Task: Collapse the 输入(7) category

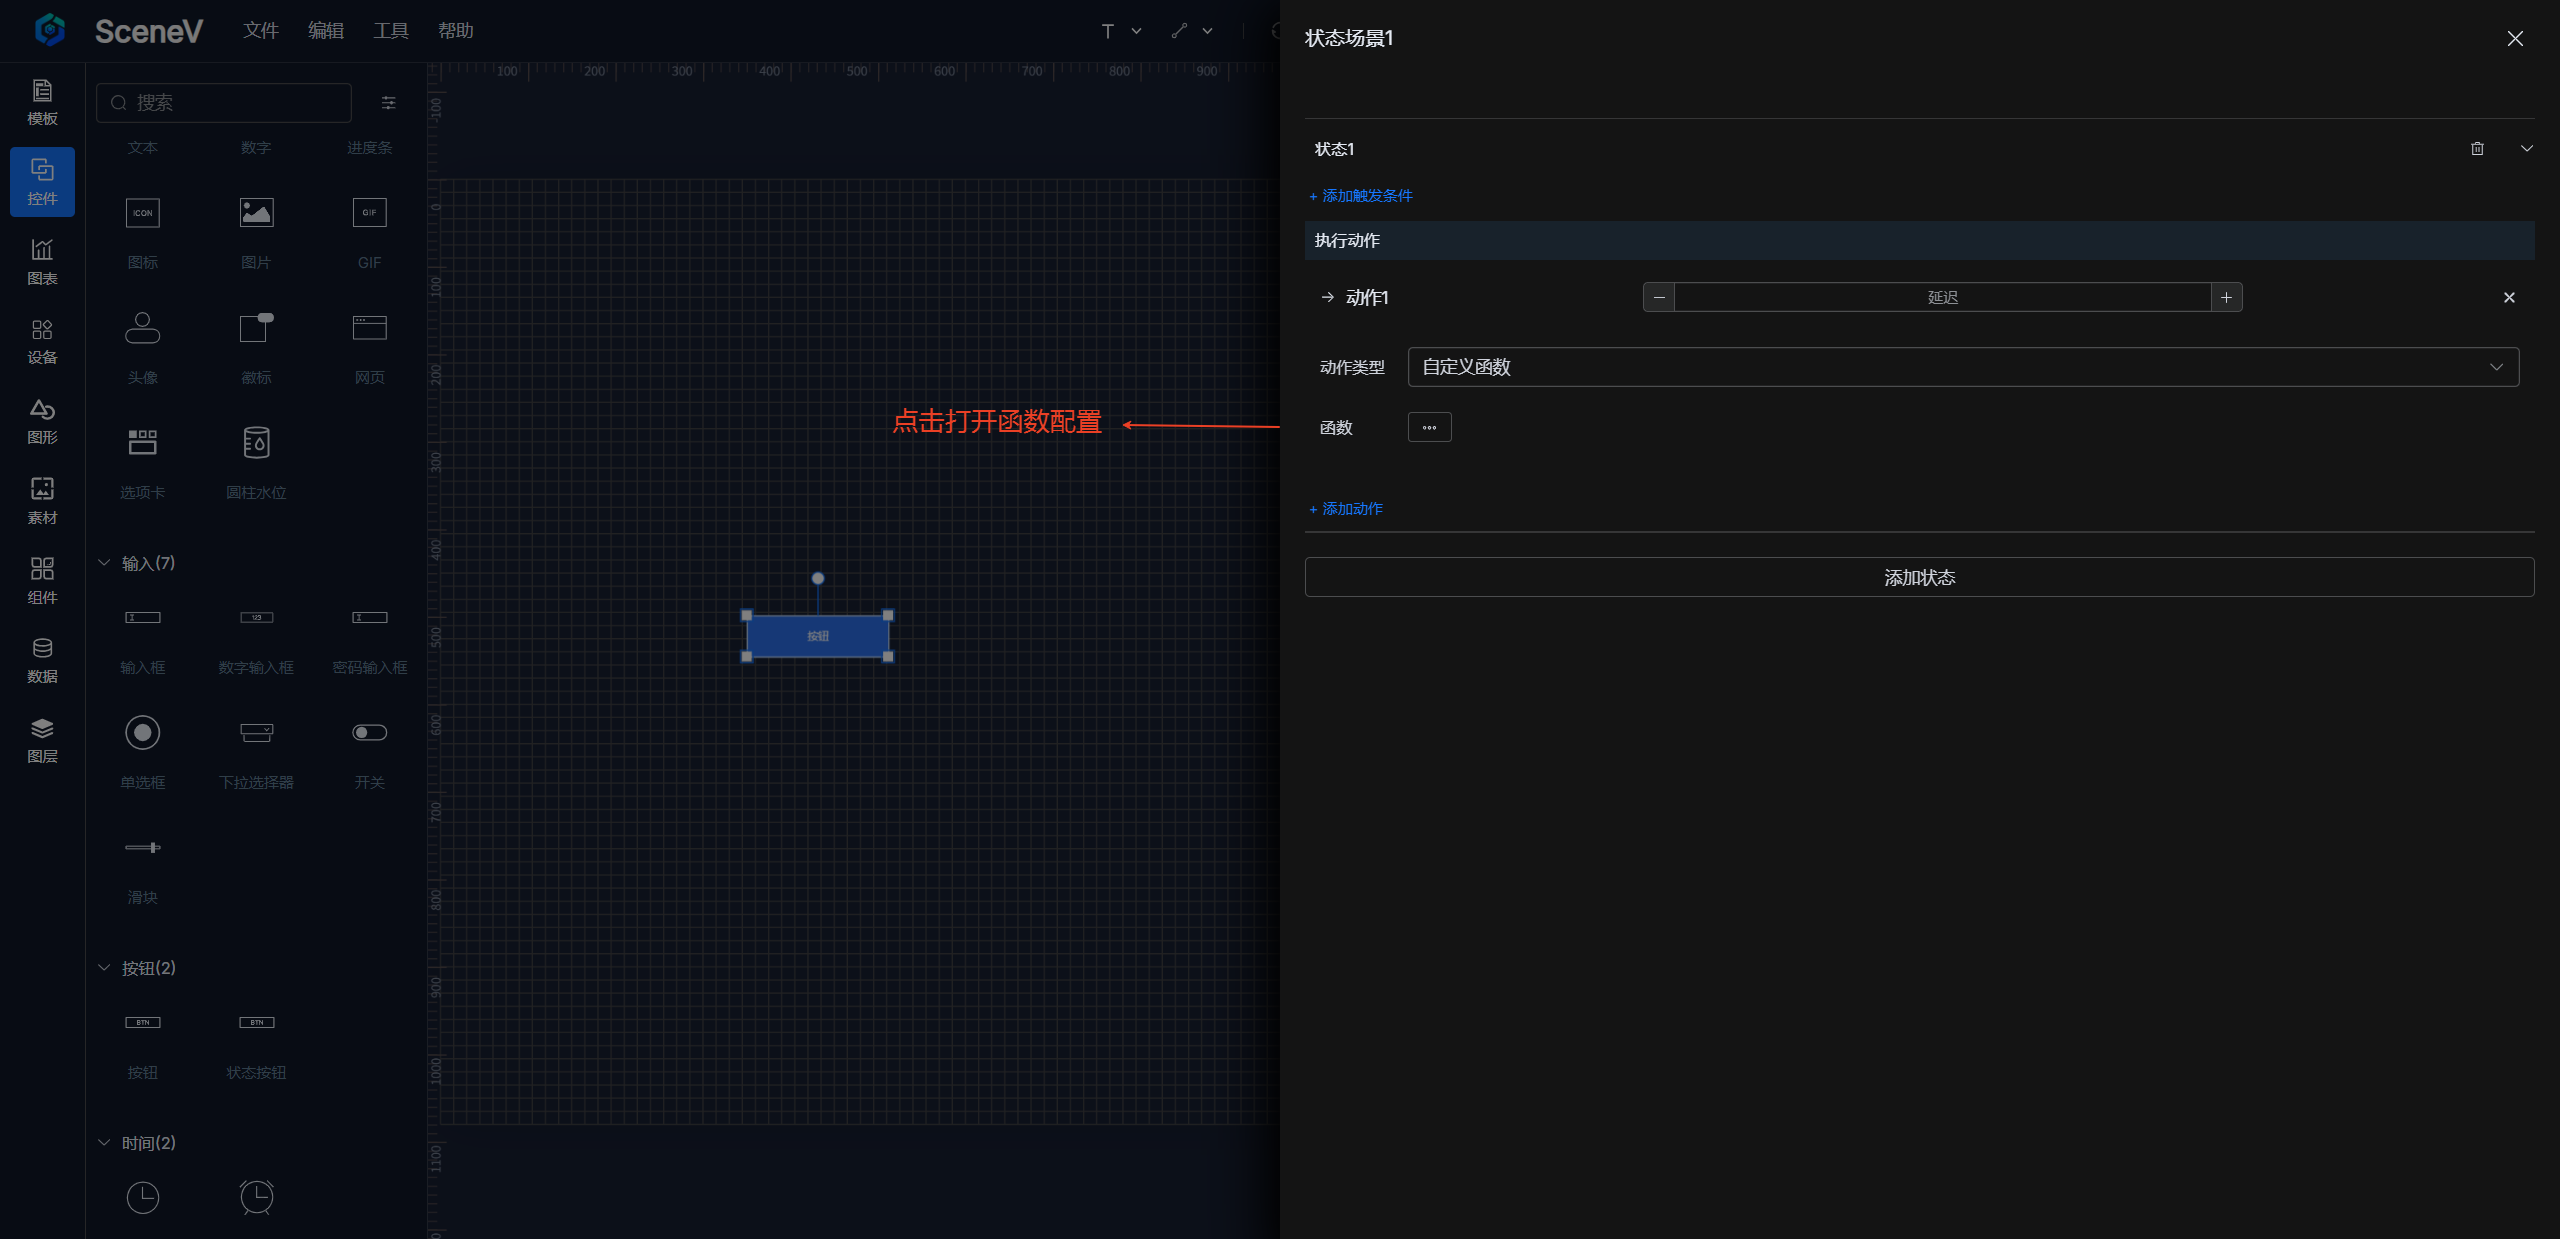Action: pyautogui.click(x=104, y=563)
